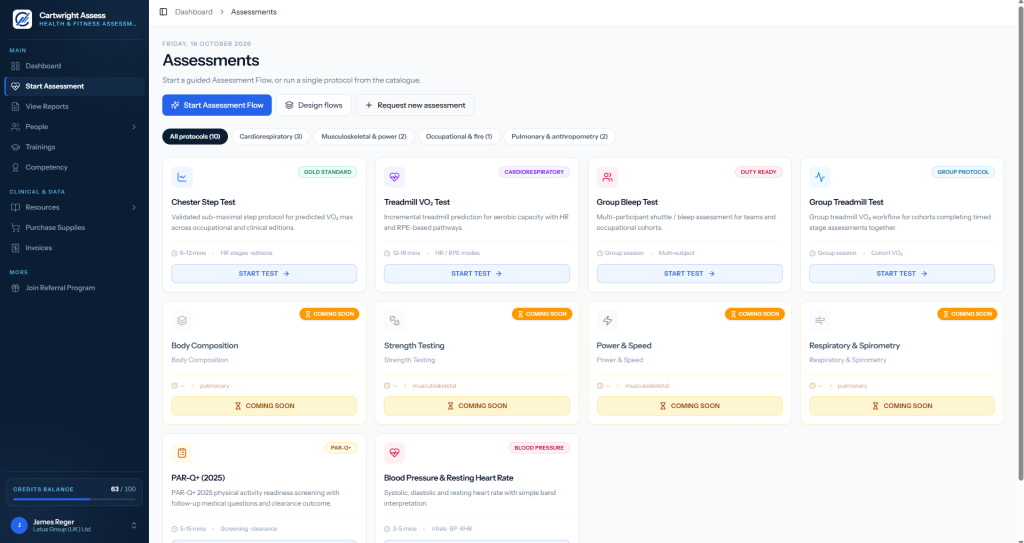
Task: Start the Group Bleep Test
Action: (690, 274)
